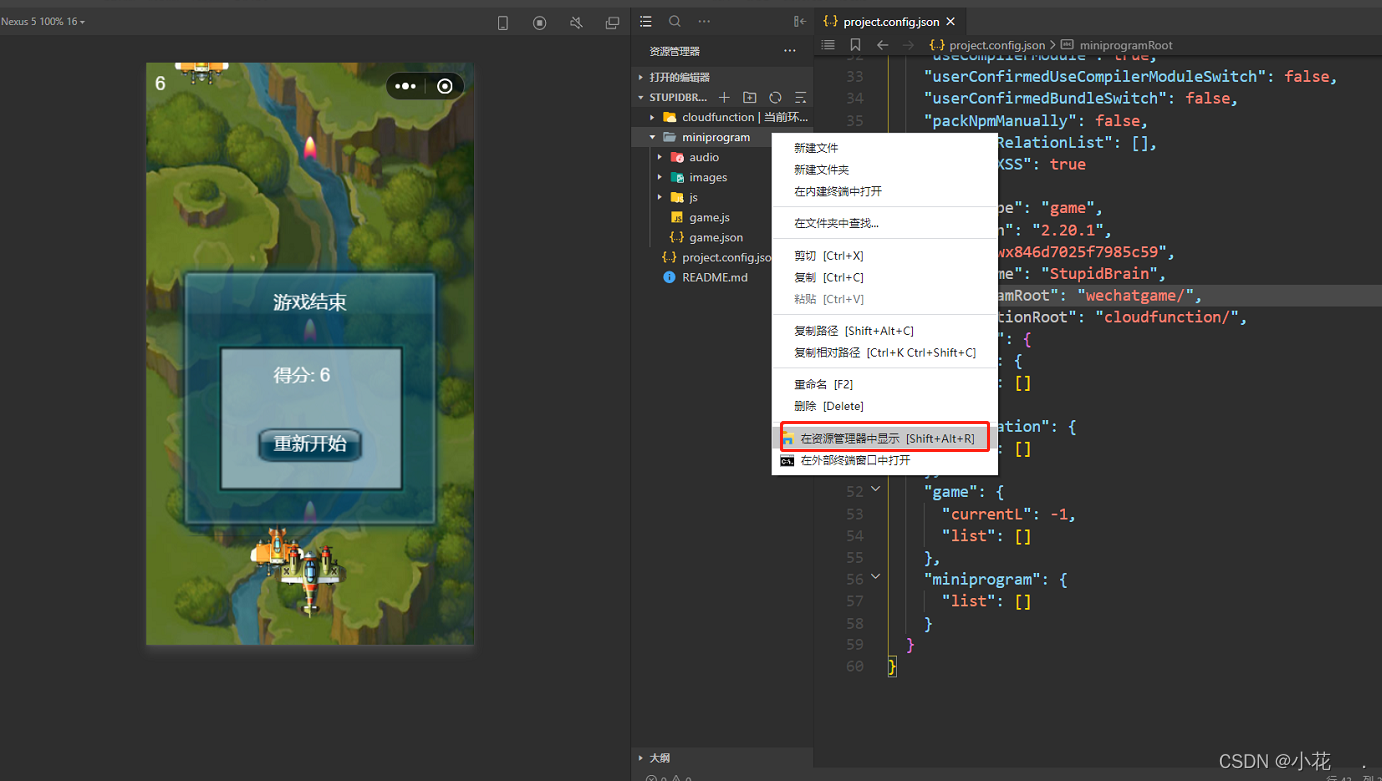Click the simulator capsule circle close button
Viewport: 1382px width, 781px height.
point(445,86)
